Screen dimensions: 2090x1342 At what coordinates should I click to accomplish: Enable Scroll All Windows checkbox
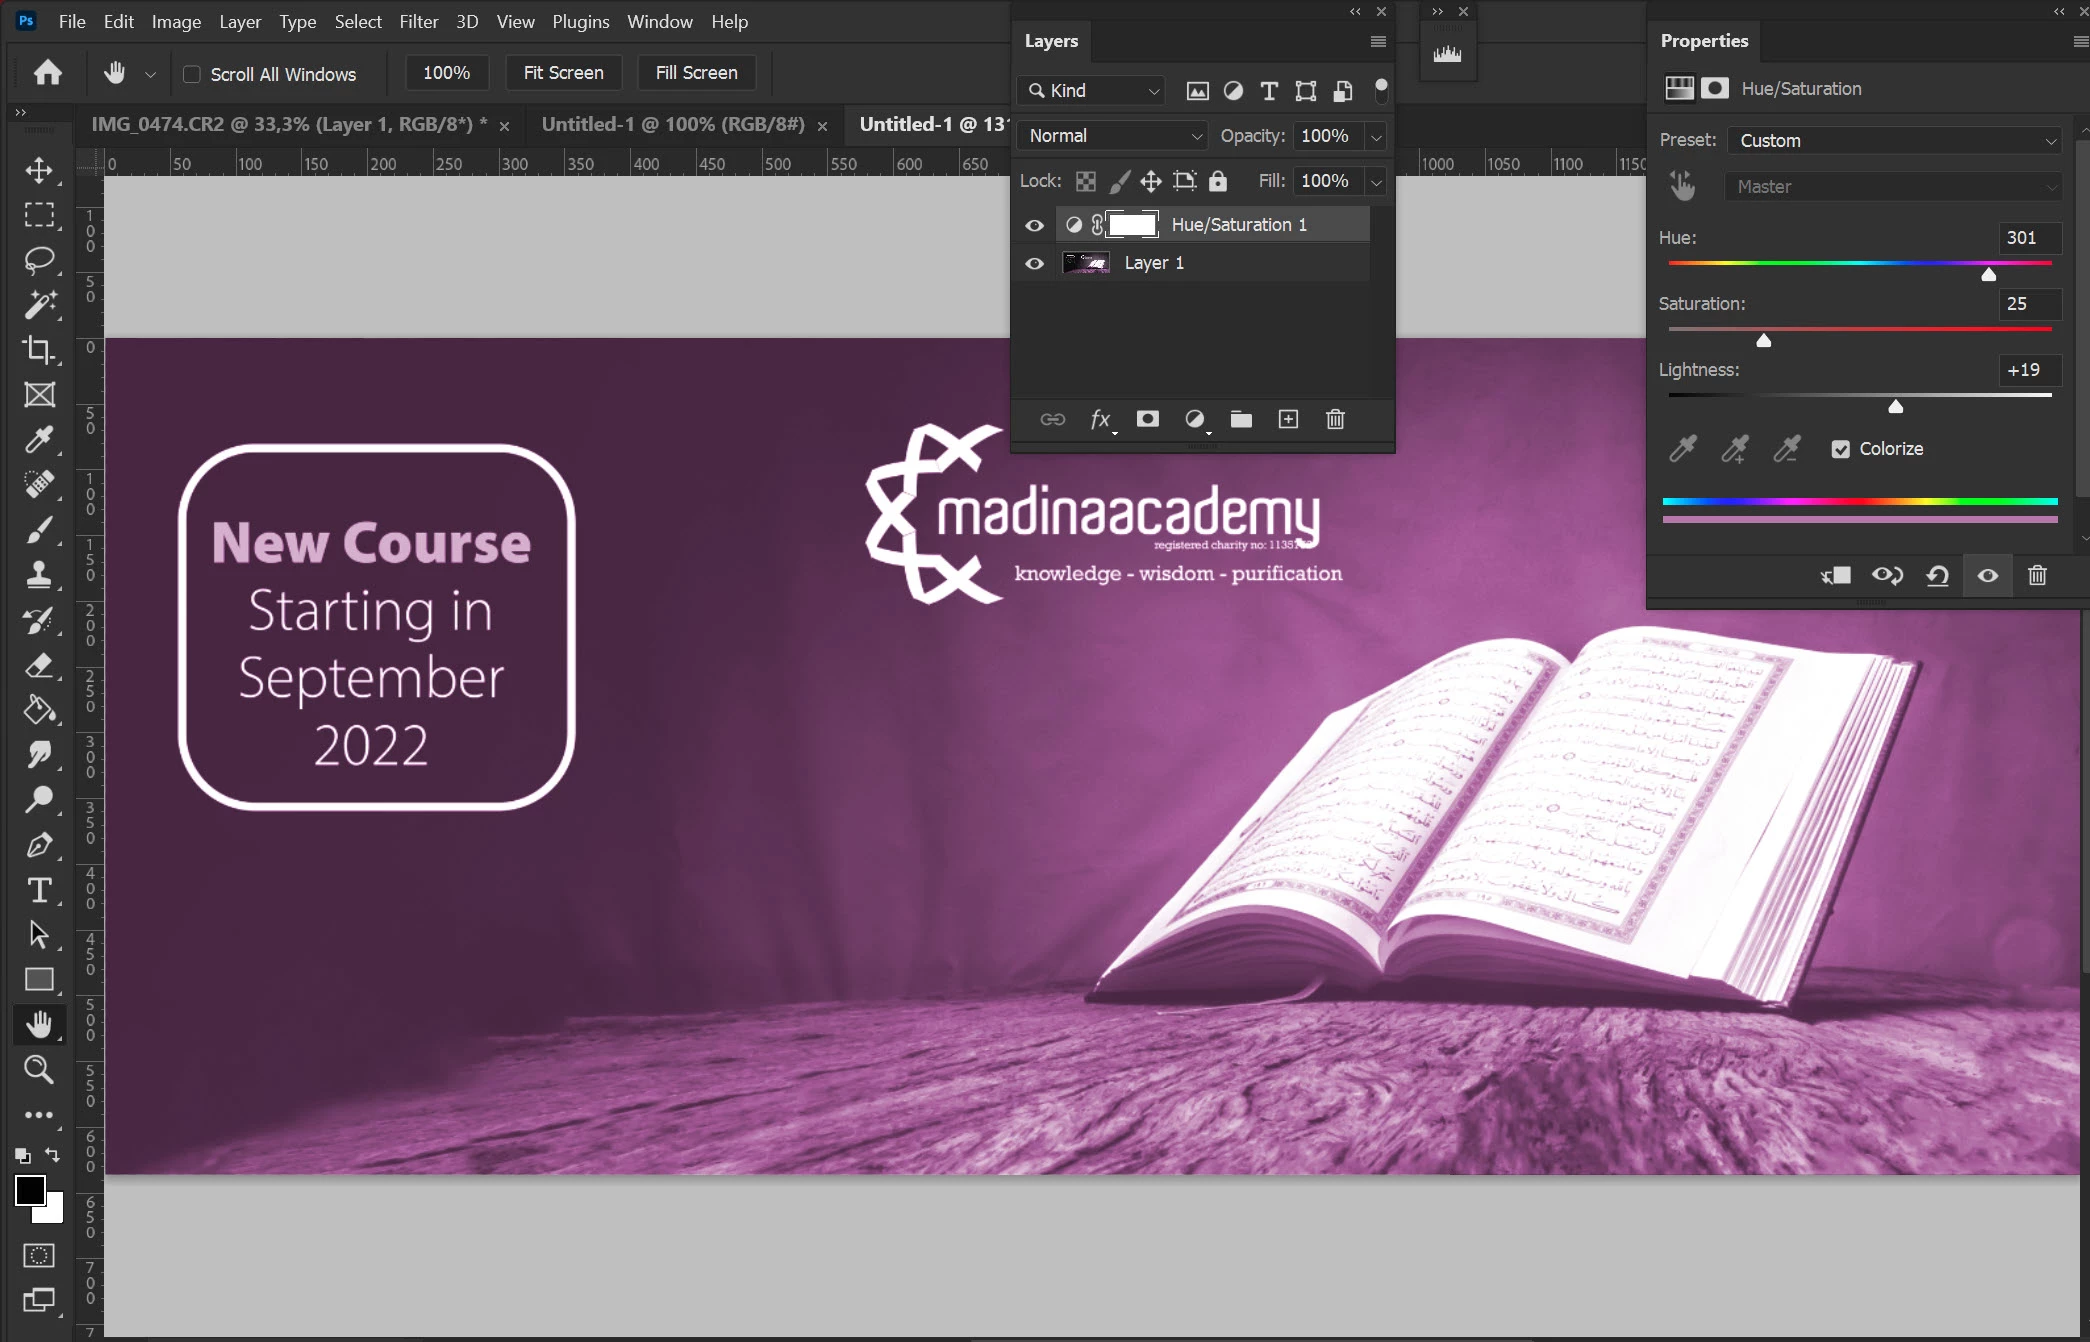(192, 74)
